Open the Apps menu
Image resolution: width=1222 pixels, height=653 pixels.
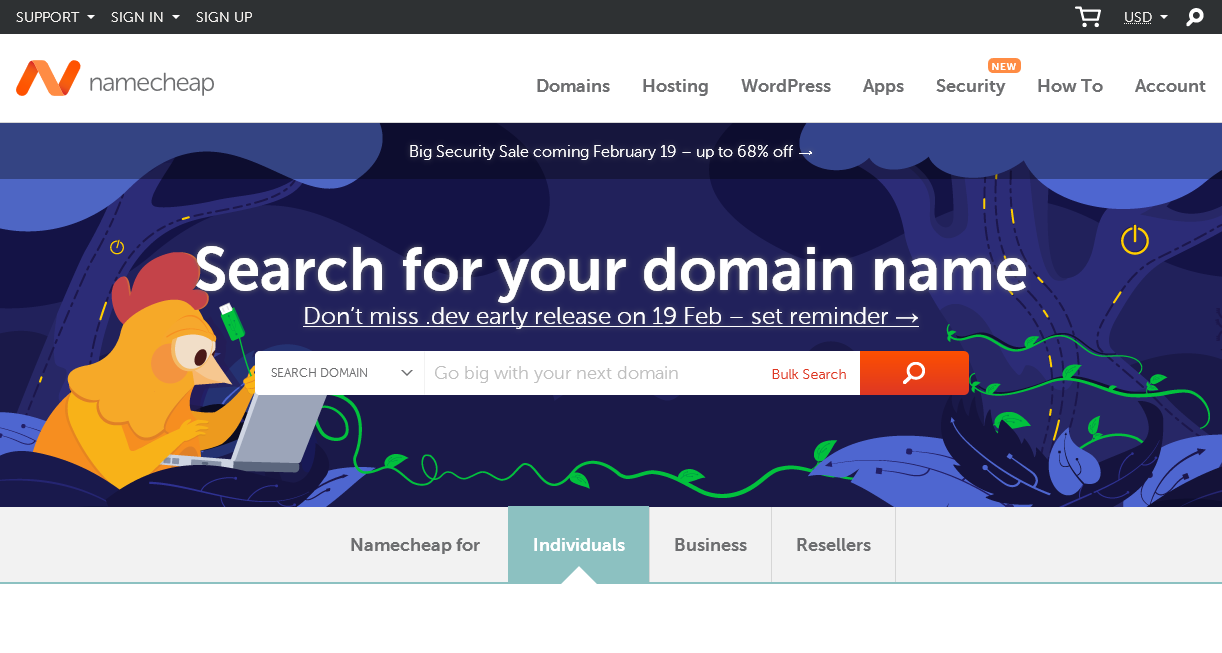pos(883,86)
